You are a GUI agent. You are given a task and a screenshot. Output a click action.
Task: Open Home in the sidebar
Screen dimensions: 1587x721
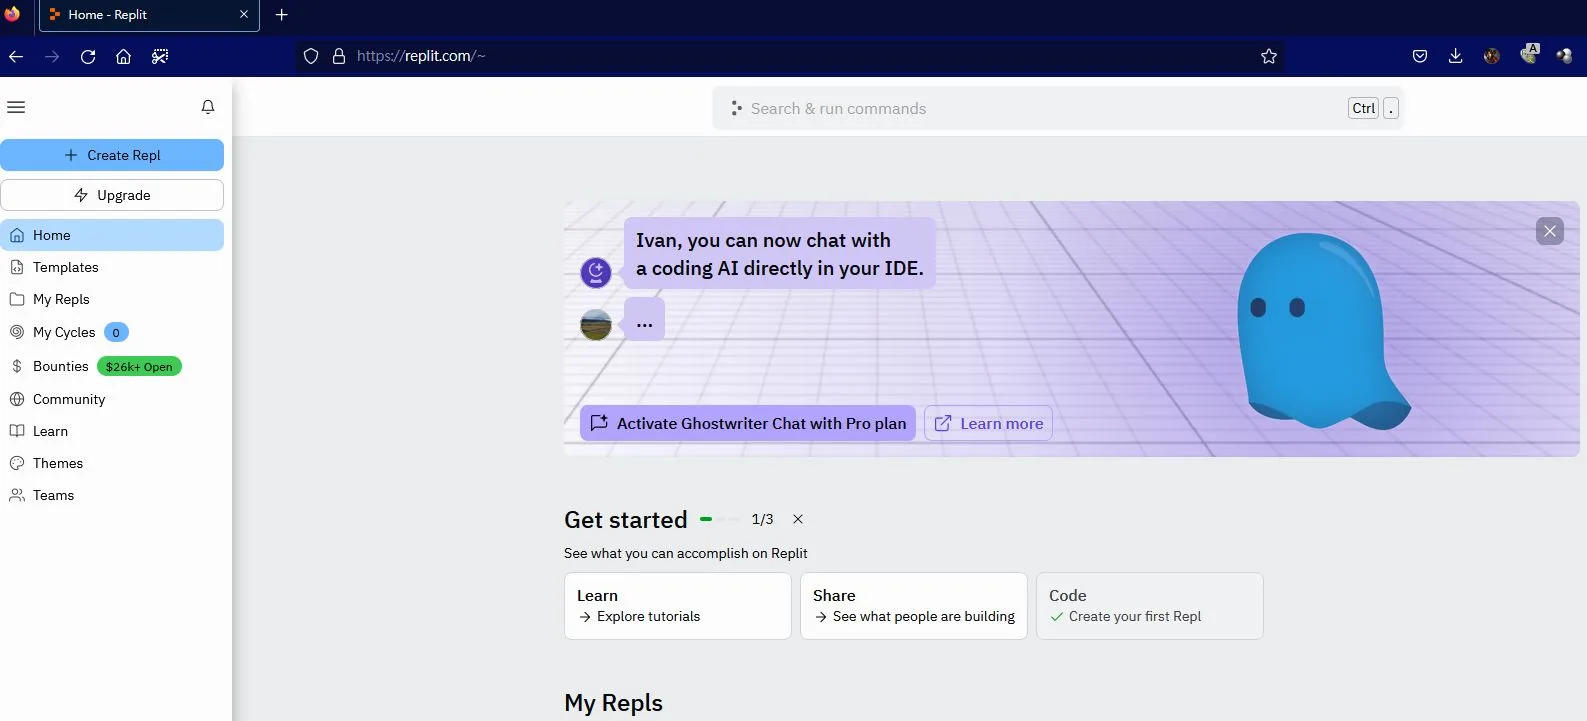tap(112, 235)
